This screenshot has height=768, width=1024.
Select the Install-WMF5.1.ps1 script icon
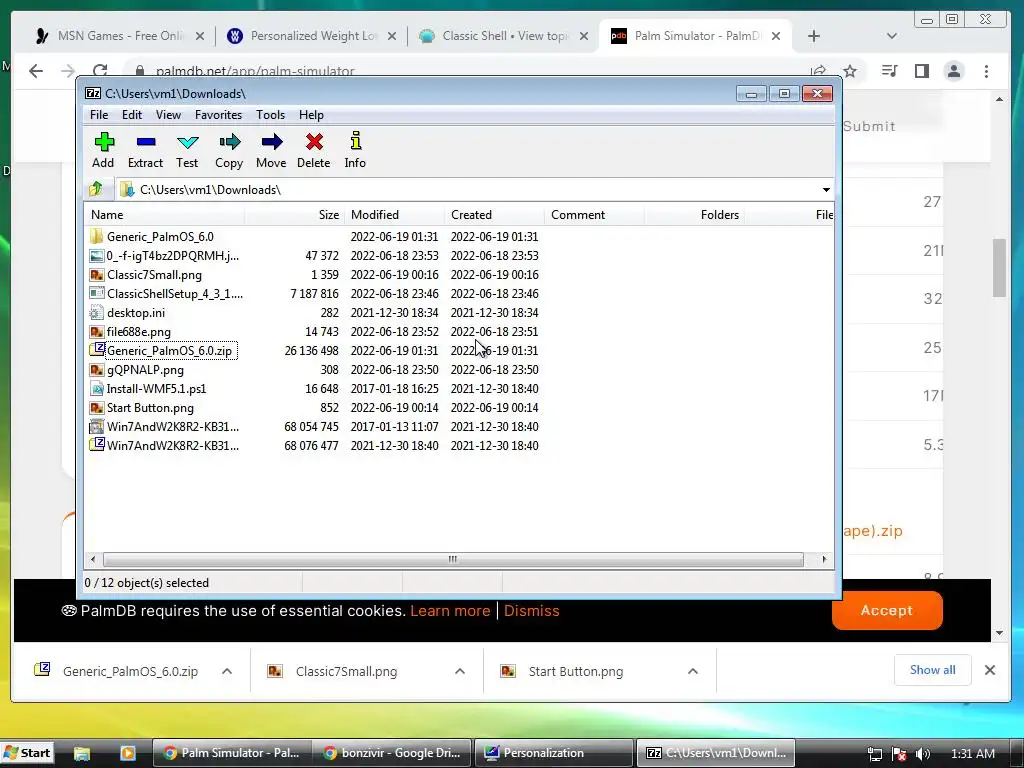(x=97, y=389)
